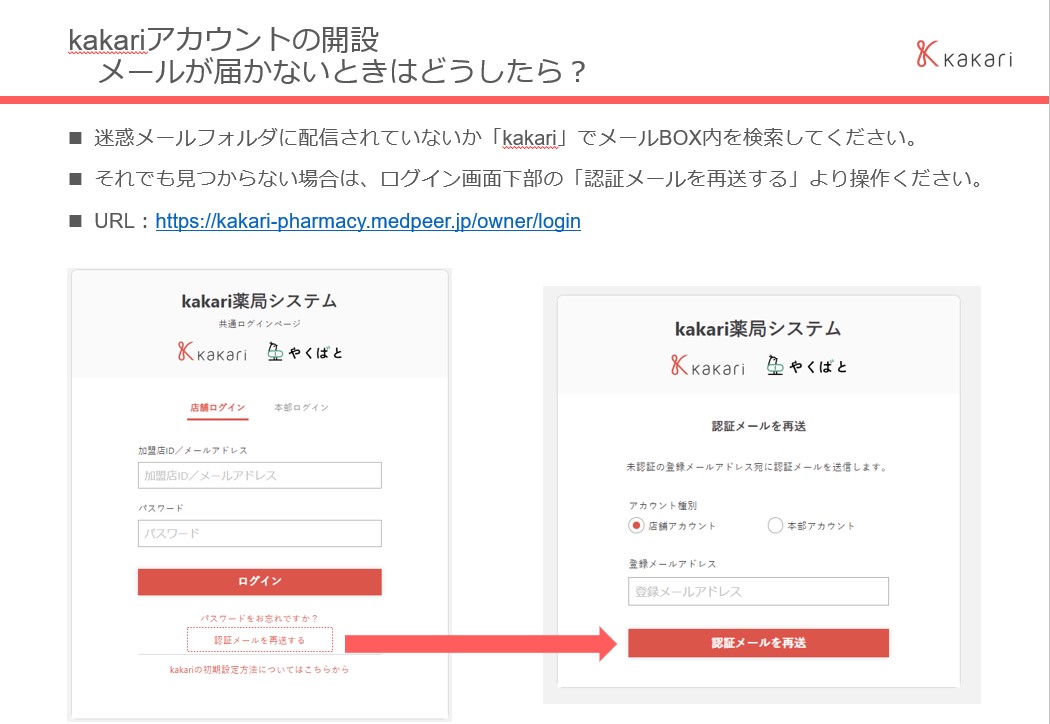Click the kakari logo in the resend panel
Viewport: 1050px width, 724px height.
(x=708, y=366)
